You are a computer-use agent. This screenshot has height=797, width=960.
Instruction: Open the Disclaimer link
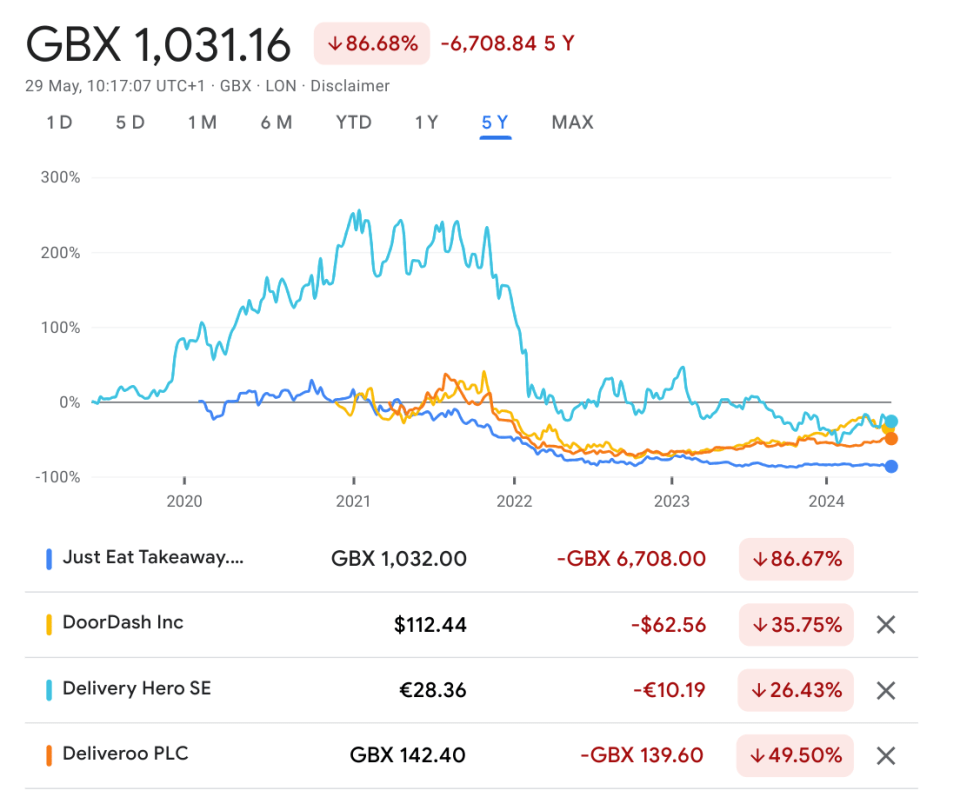pos(349,86)
